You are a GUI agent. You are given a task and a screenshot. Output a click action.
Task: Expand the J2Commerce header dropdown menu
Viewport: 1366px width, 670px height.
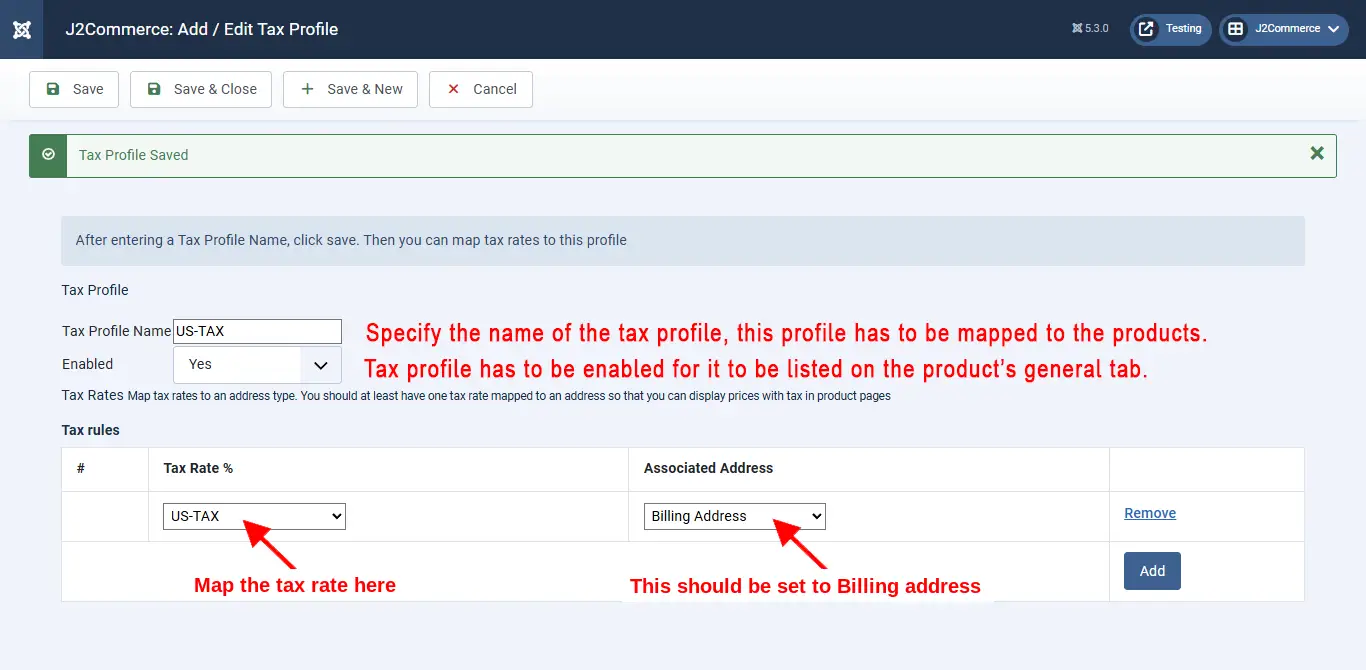pos(1283,29)
